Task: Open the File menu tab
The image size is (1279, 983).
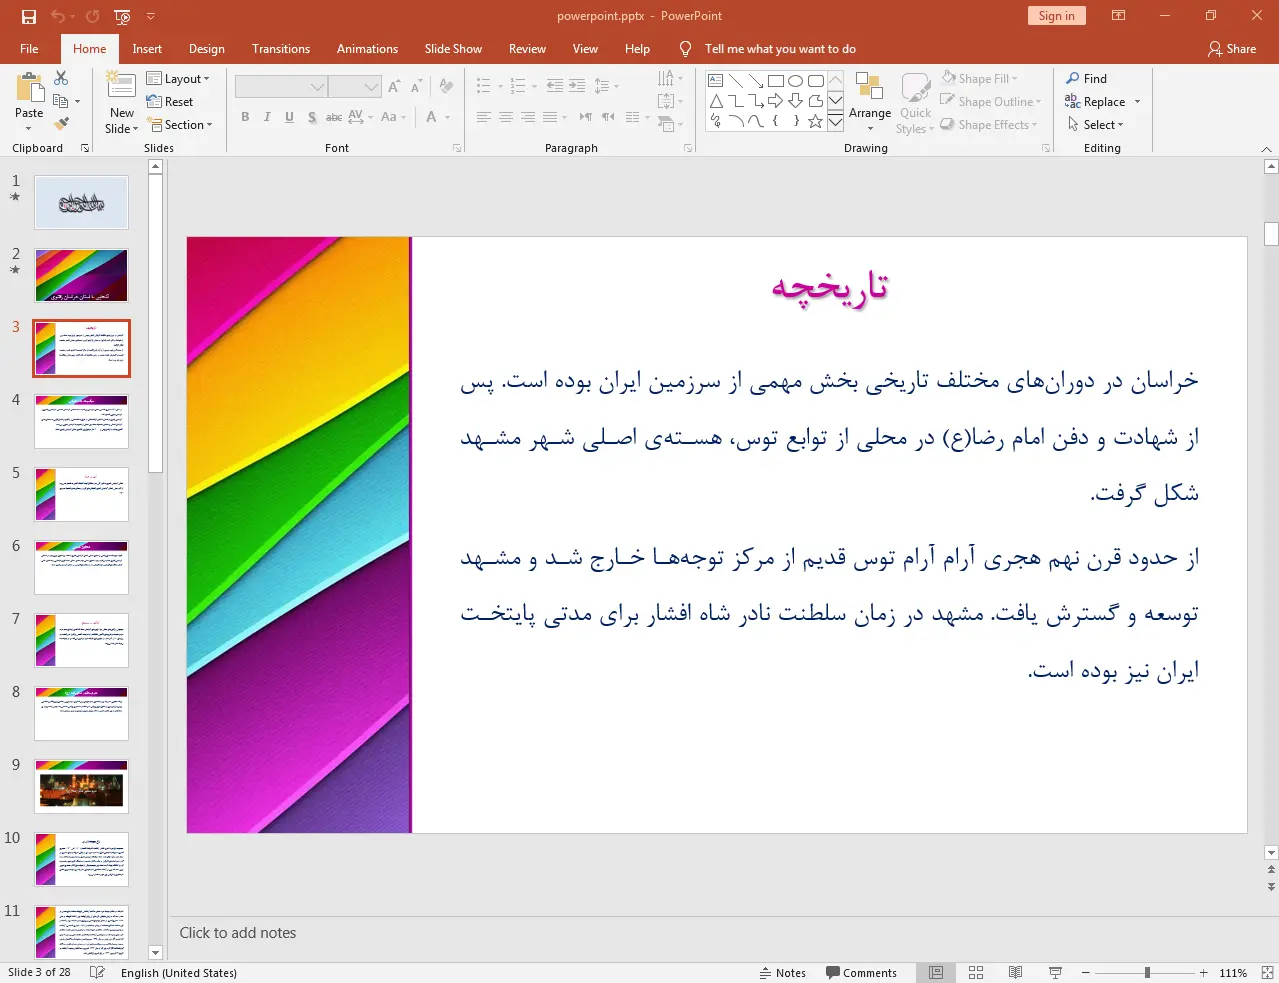Action: point(29,49)
